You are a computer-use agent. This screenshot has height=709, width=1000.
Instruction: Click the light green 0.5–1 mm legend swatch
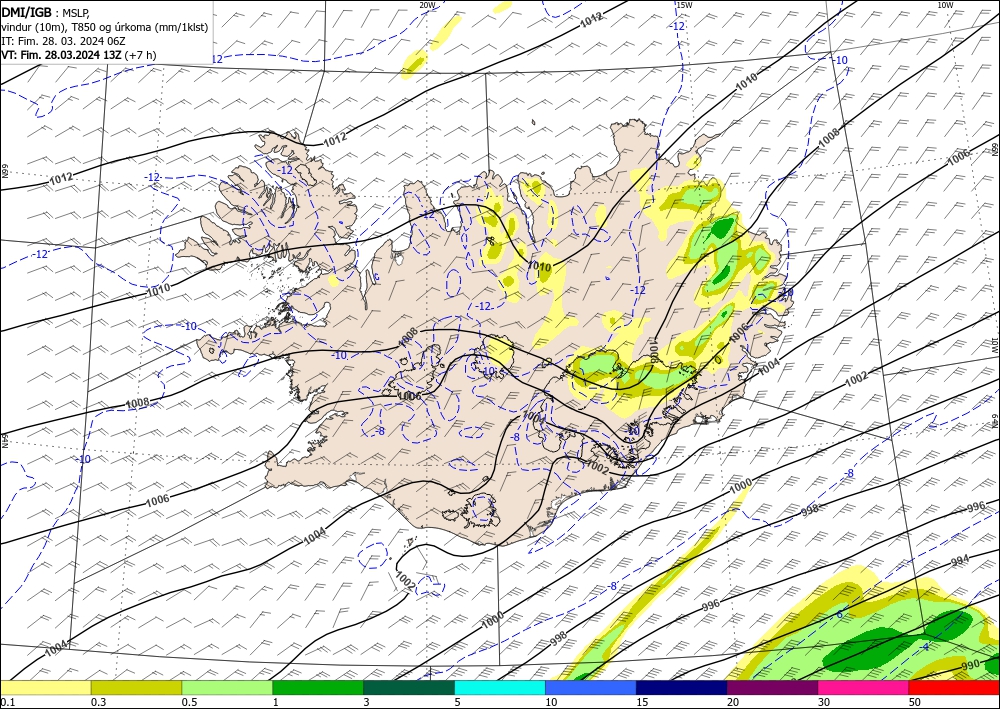[x=227, y=688]
